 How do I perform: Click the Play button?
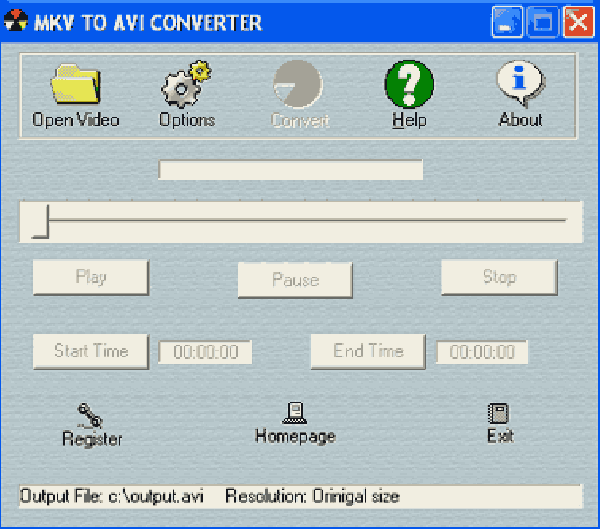click(x=91, y=278)
